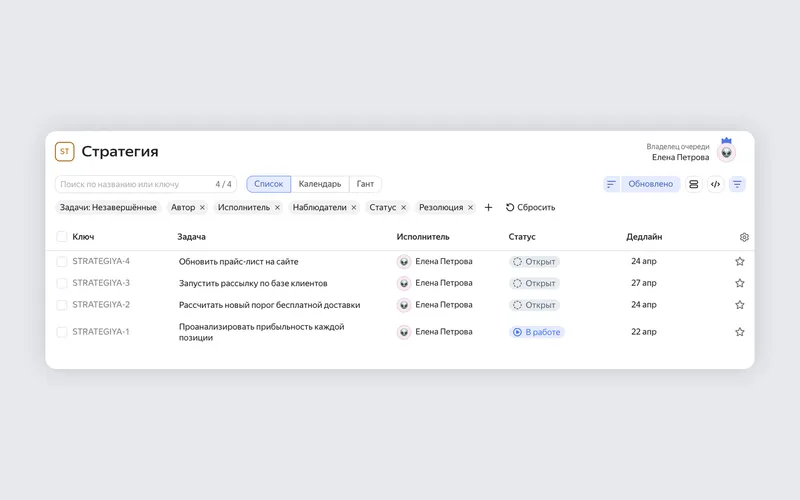Image resolution: width=800 pixels, height=500 pixels.
Task: Add a new filter with plus icon
Action: point(488,208)
